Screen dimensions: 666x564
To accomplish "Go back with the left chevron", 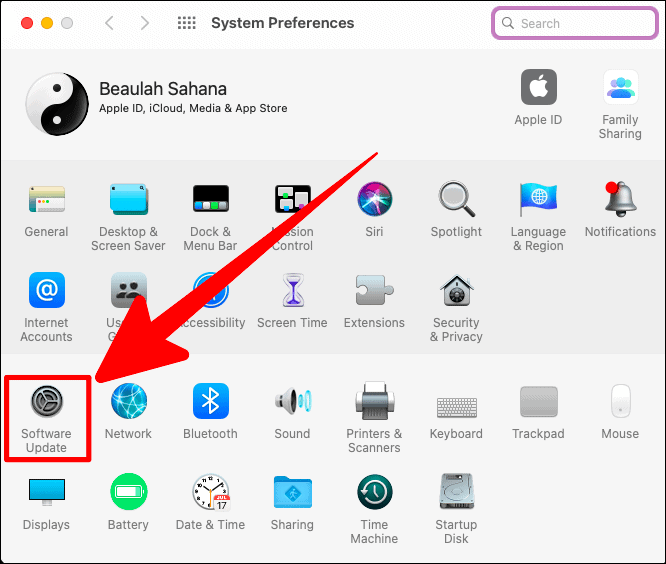I will point(109,23).
